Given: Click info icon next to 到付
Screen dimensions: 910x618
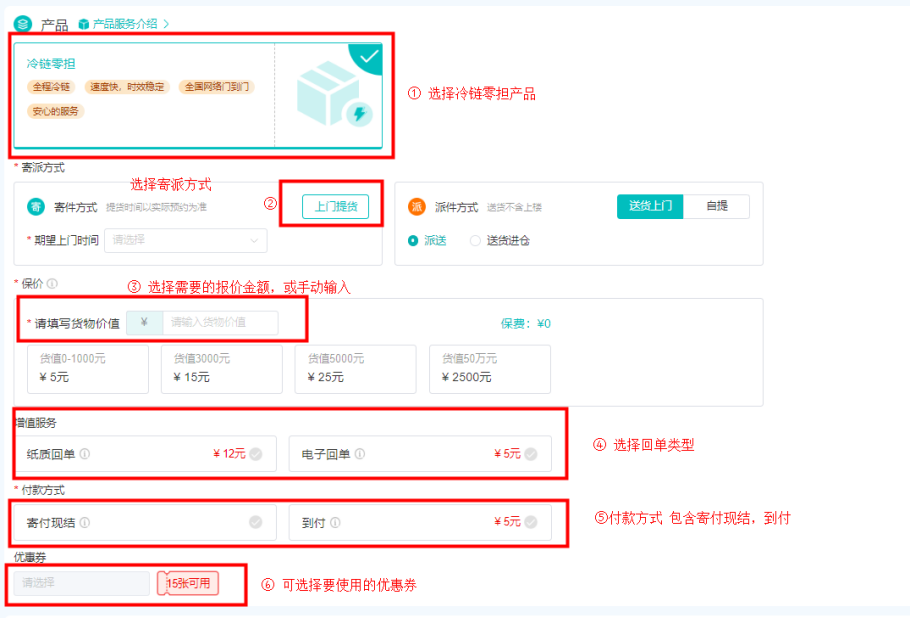Looking at the screenshot, I should click(x=335, y=522).
